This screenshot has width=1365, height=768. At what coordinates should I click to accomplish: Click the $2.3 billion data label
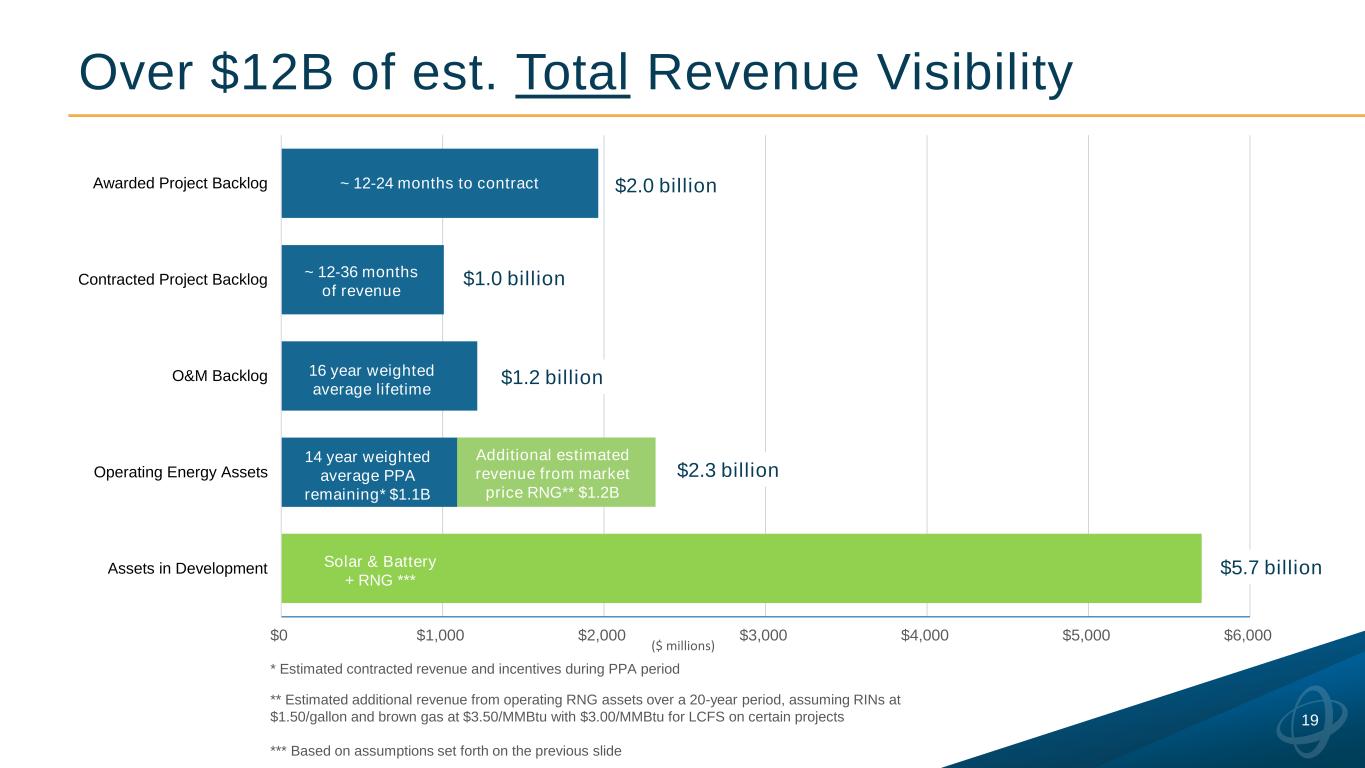tap(727, 470)
